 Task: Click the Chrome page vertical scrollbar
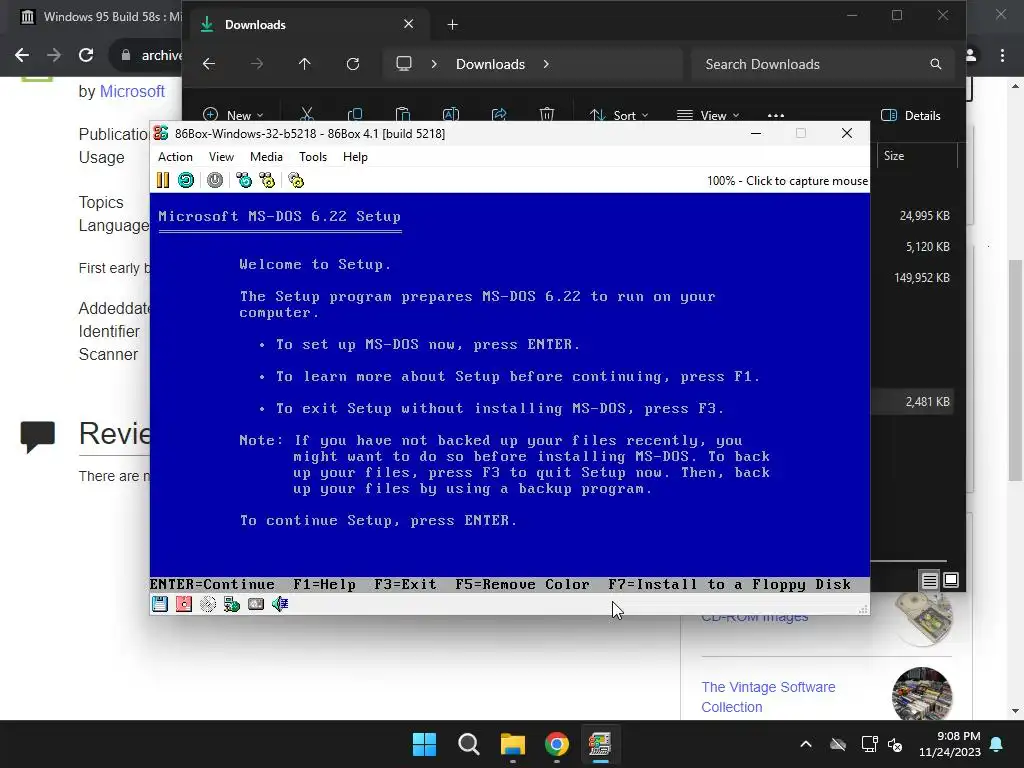click(1015, 369)
